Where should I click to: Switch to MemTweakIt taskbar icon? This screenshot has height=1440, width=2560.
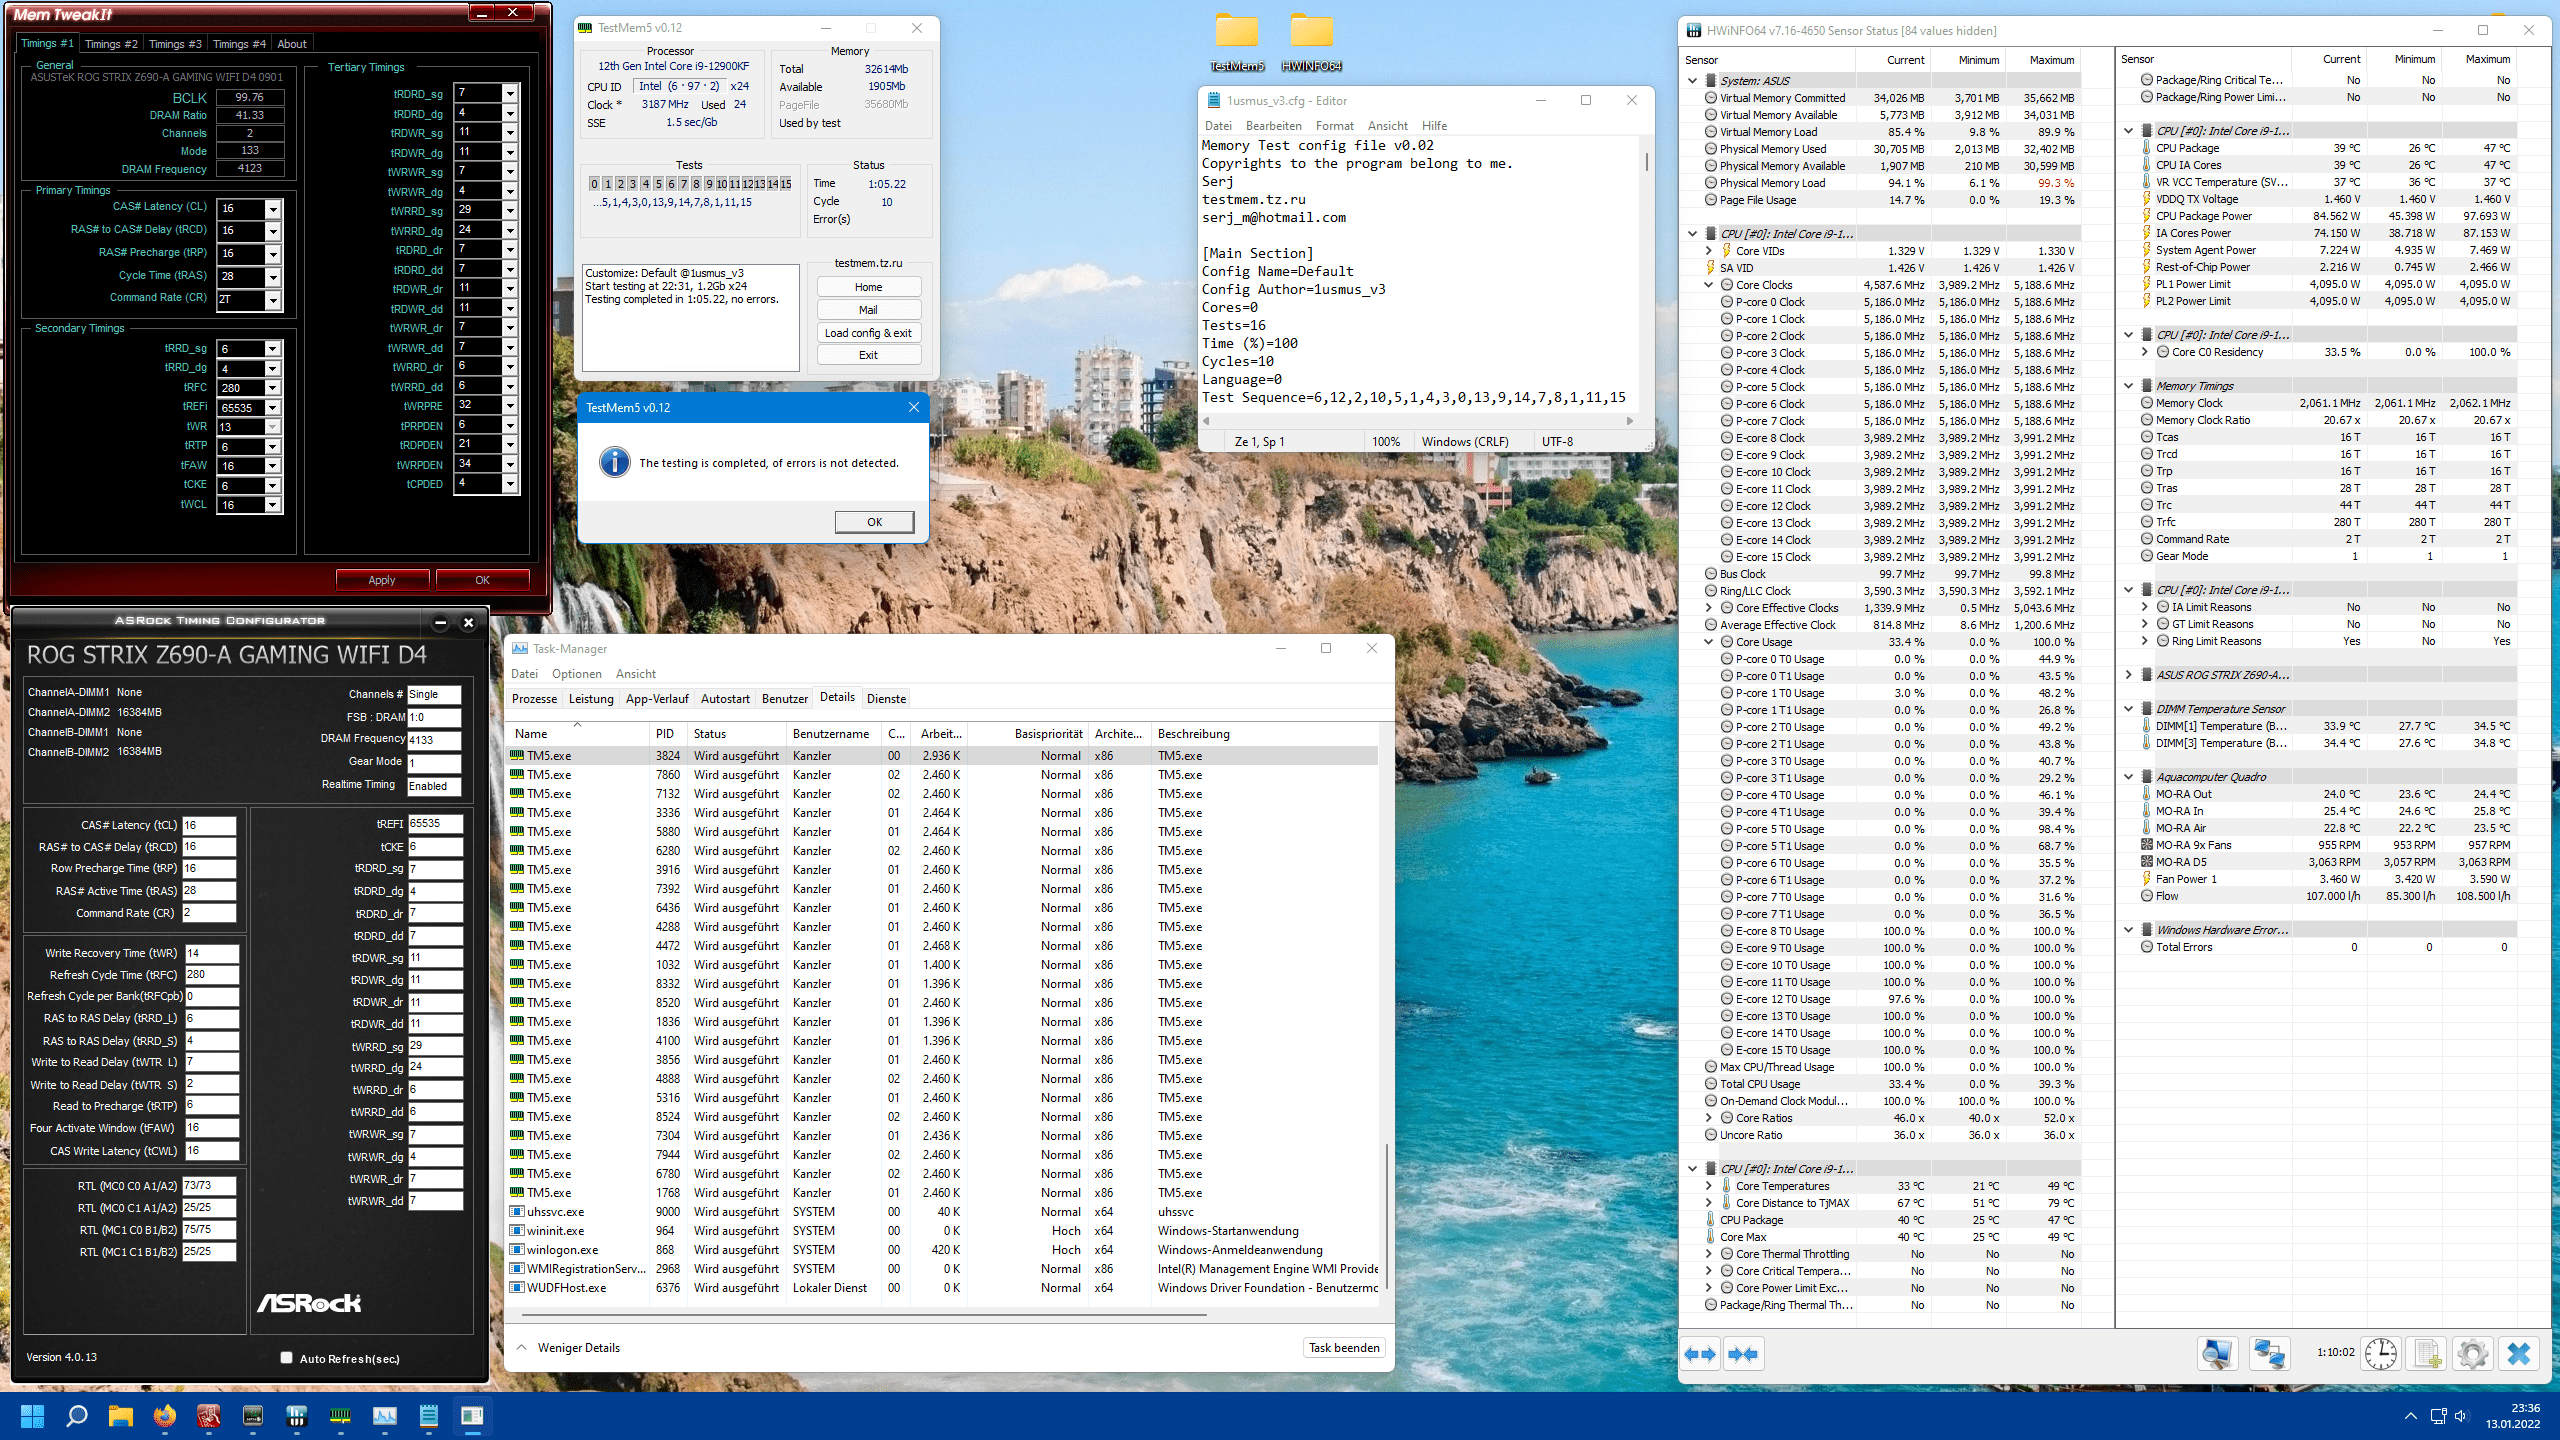(208, 1416)
